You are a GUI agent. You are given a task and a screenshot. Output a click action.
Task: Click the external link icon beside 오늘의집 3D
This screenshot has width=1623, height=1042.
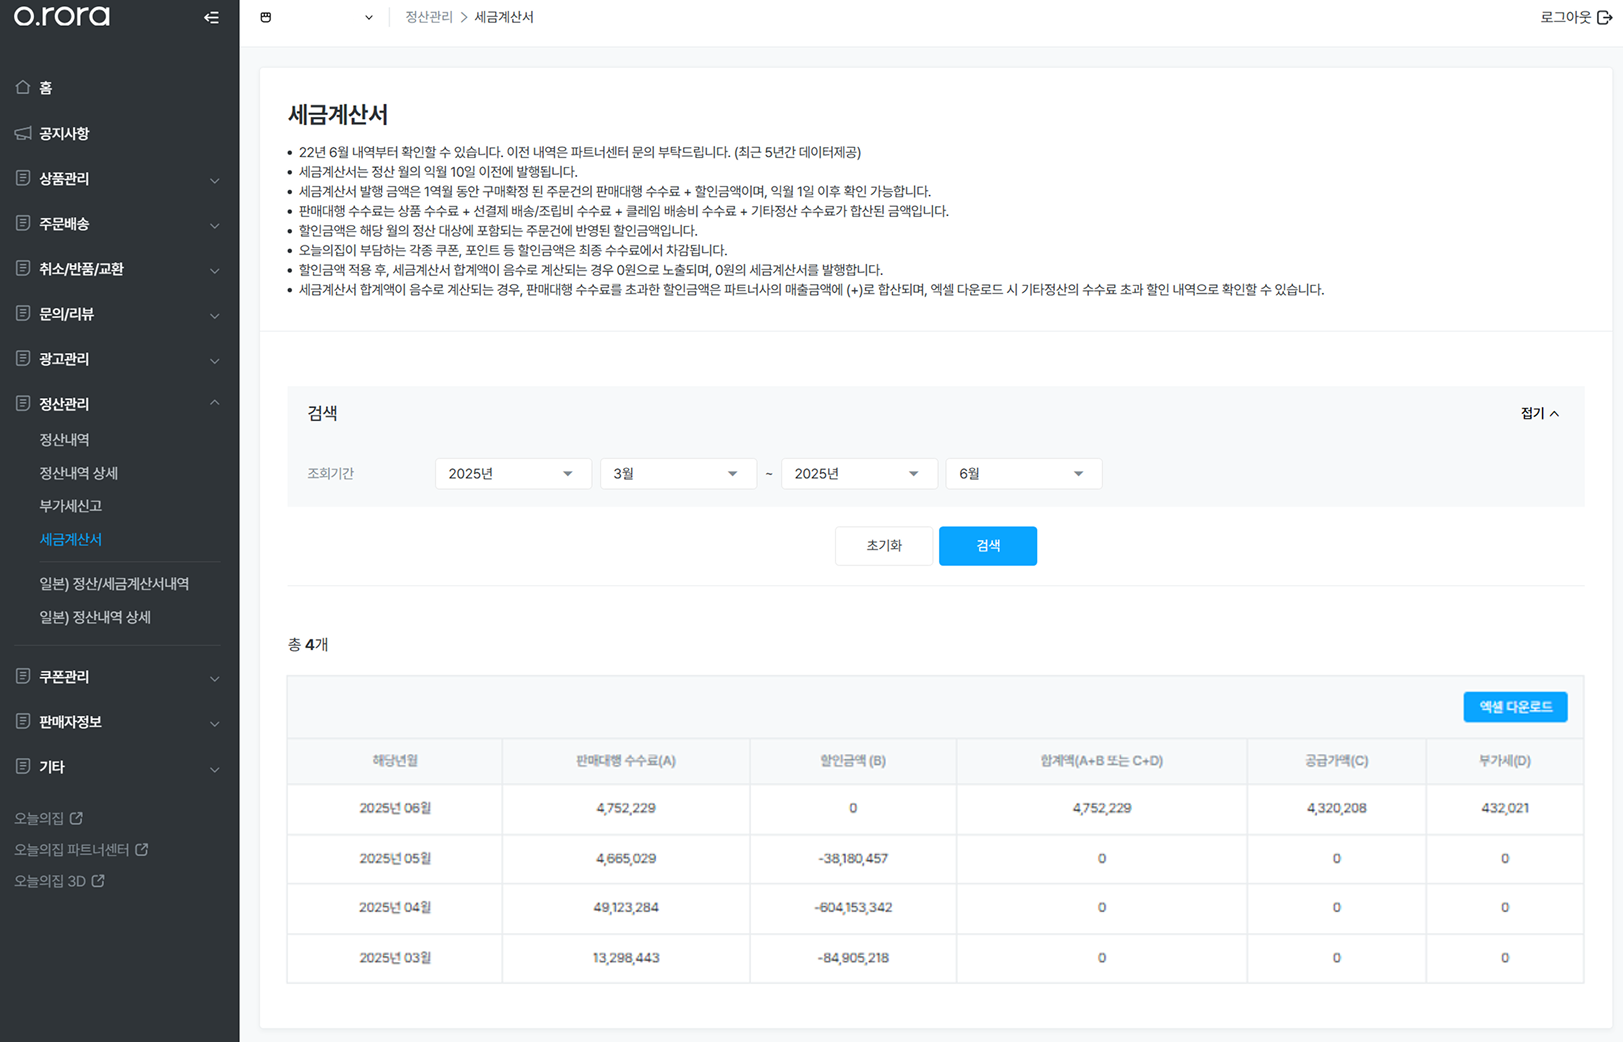[98, 881]
